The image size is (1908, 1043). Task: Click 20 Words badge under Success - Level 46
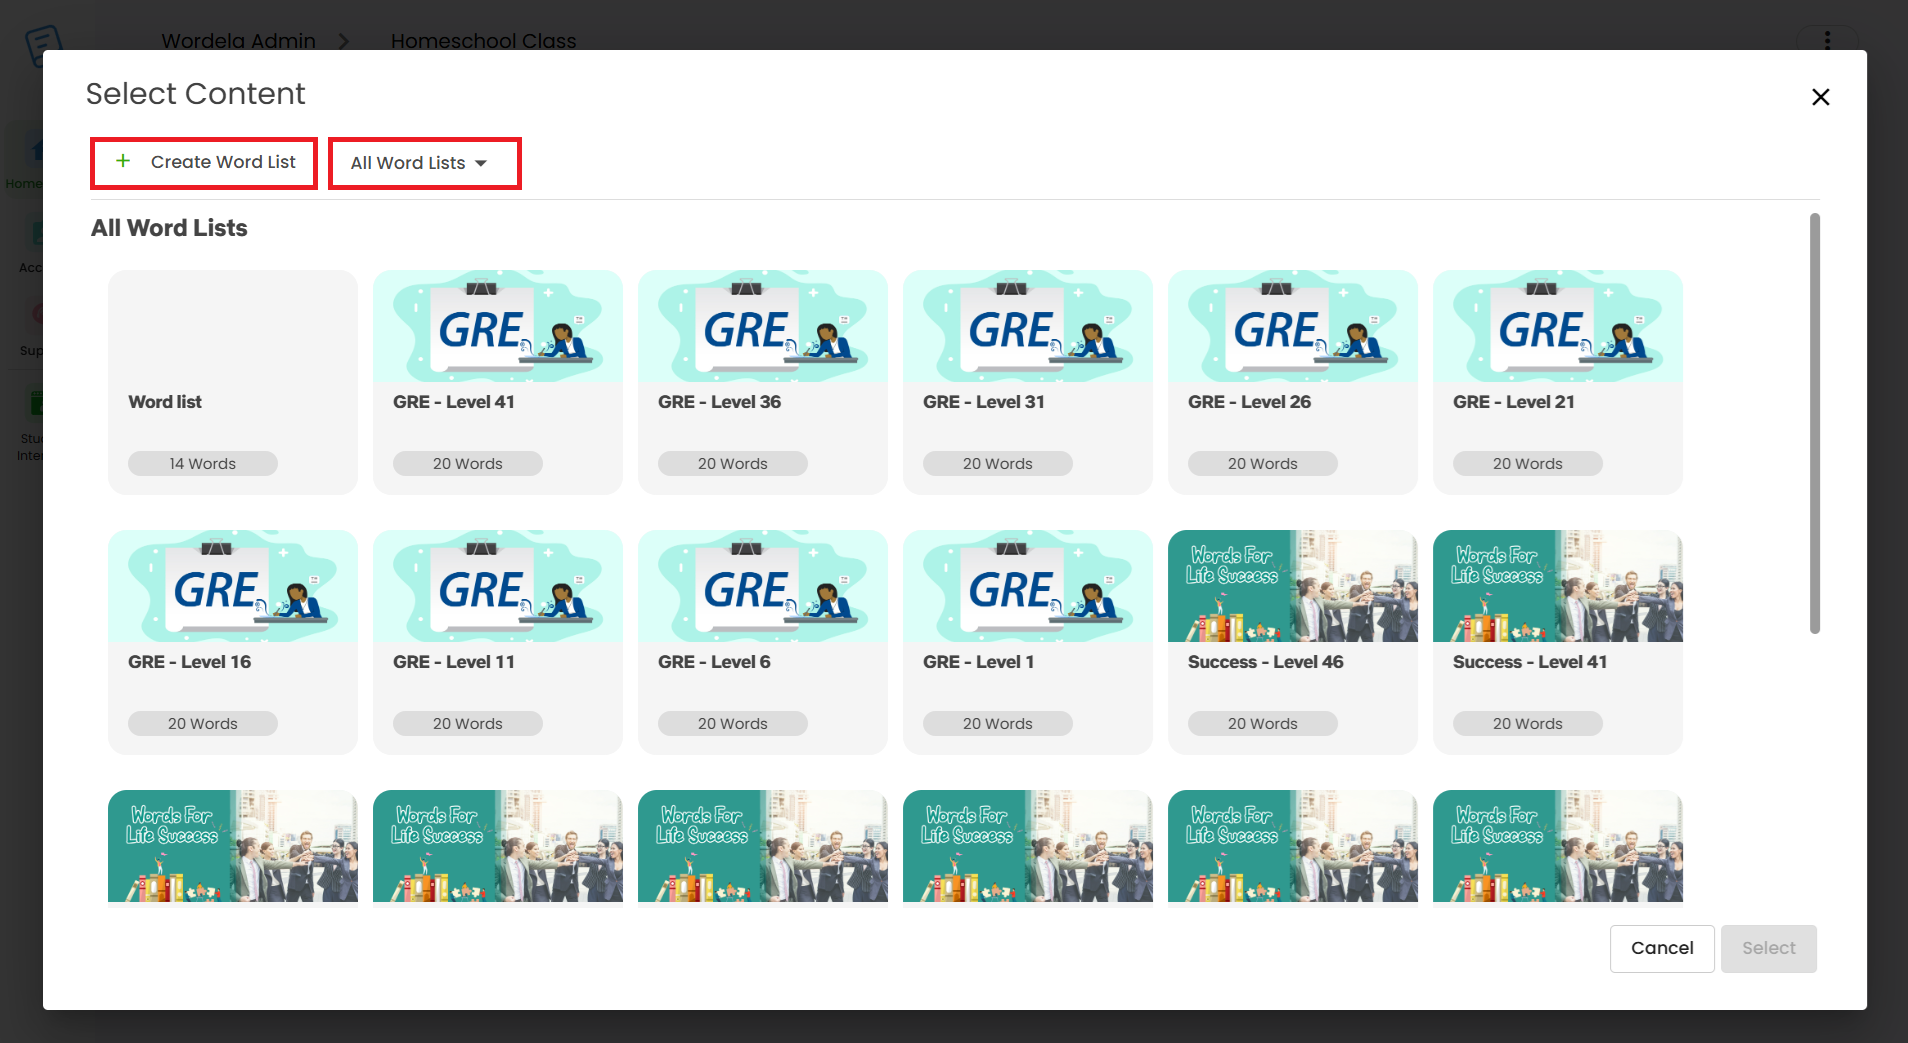click(1263, 724)
